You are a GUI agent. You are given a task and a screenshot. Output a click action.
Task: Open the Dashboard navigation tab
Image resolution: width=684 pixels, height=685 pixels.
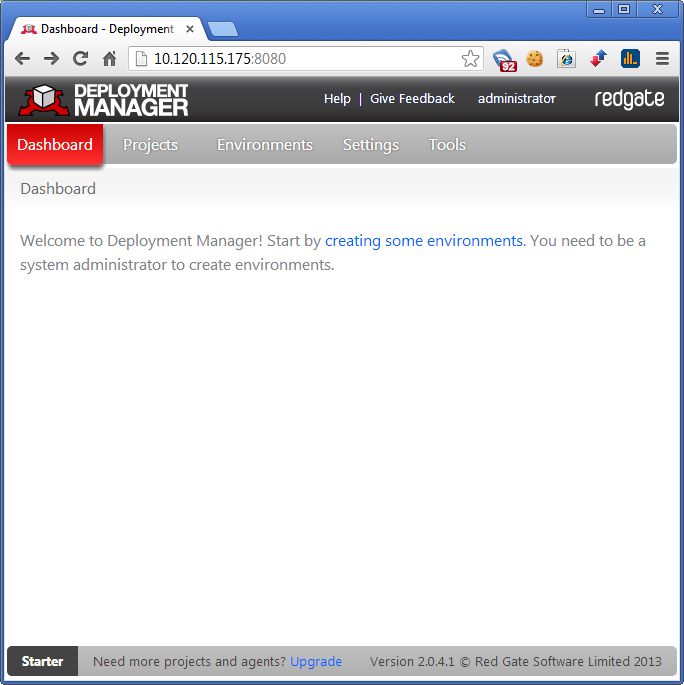pyautogui.click(x=55, y=145)
